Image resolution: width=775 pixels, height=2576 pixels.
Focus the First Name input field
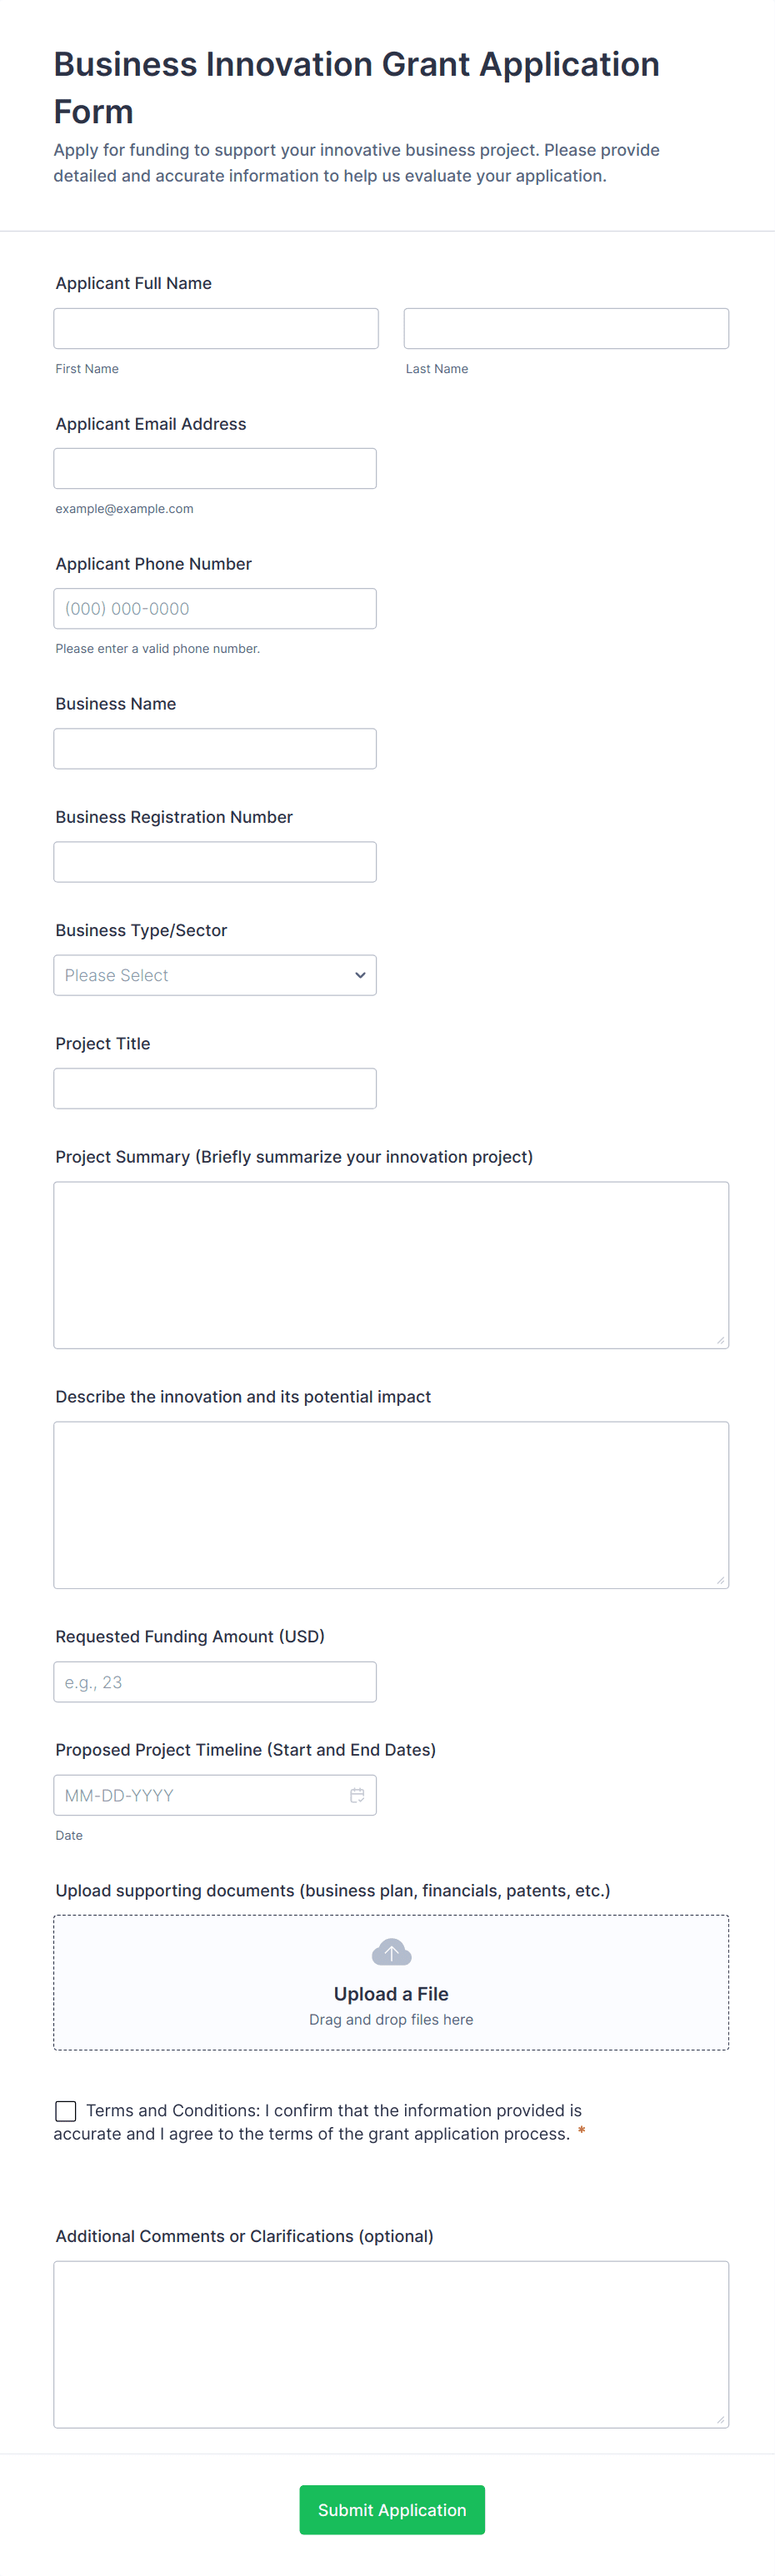216,328
